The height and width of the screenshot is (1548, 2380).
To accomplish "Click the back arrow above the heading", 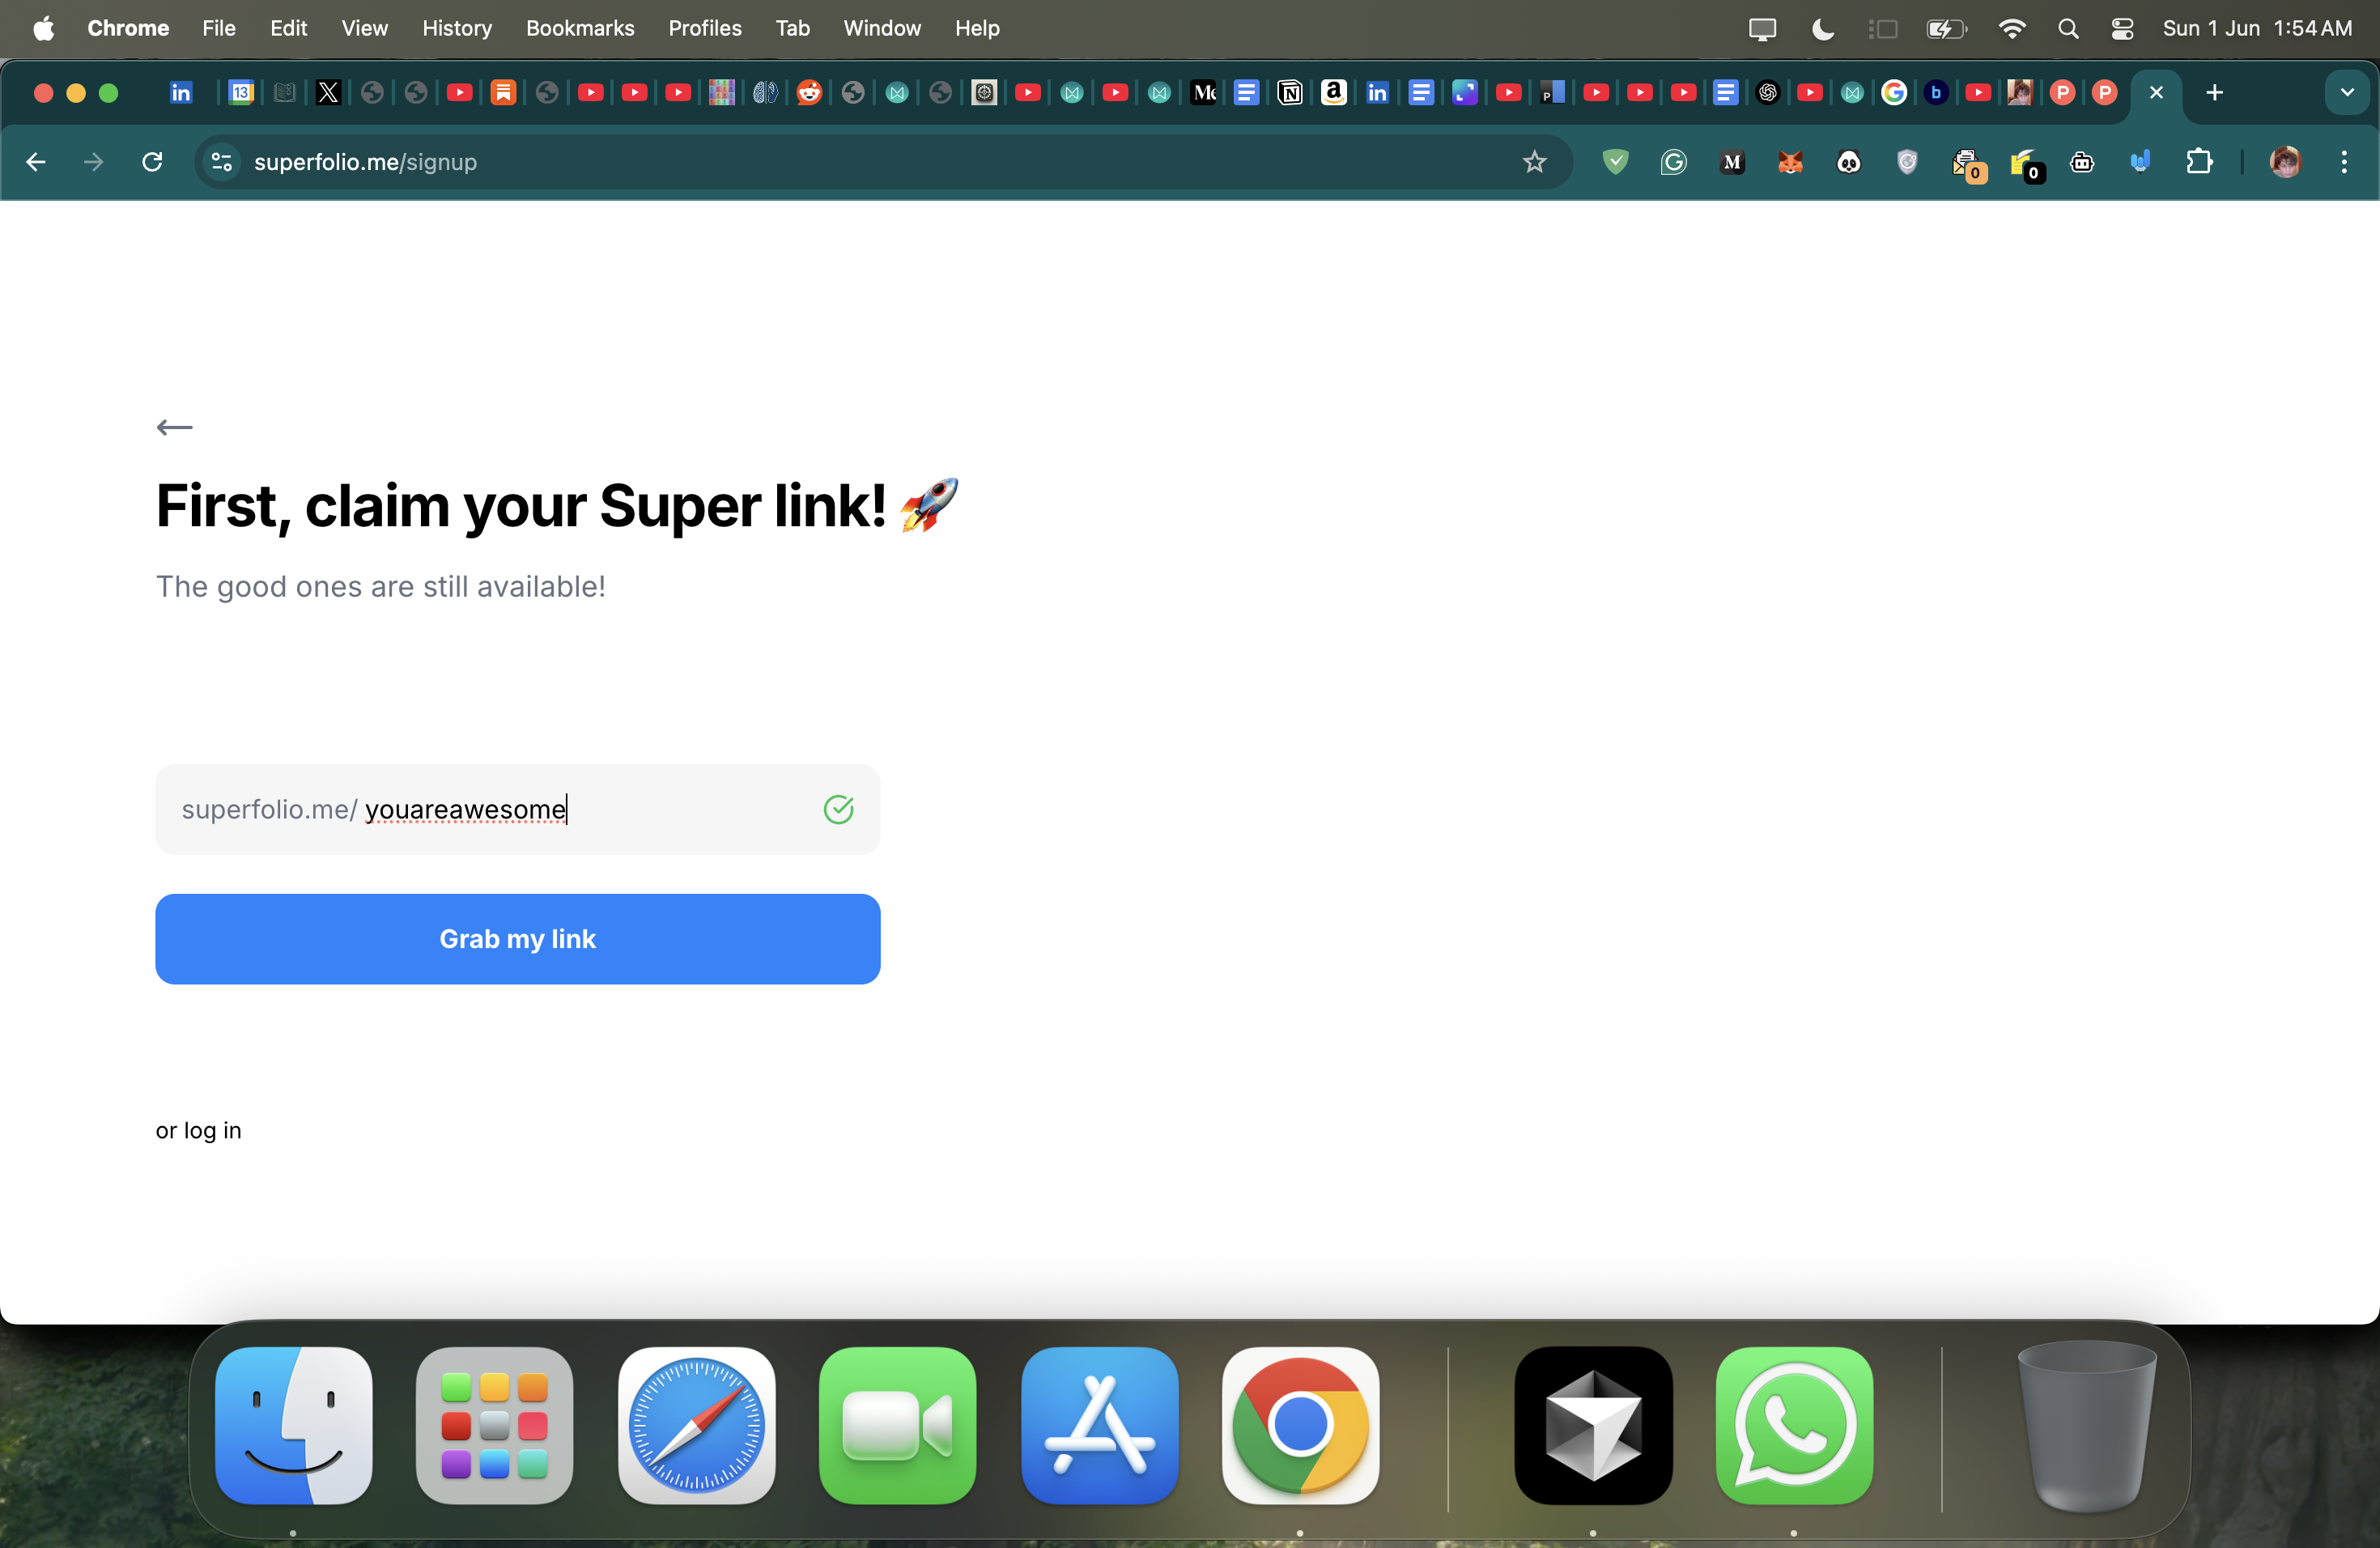I will tap(174, 428).
